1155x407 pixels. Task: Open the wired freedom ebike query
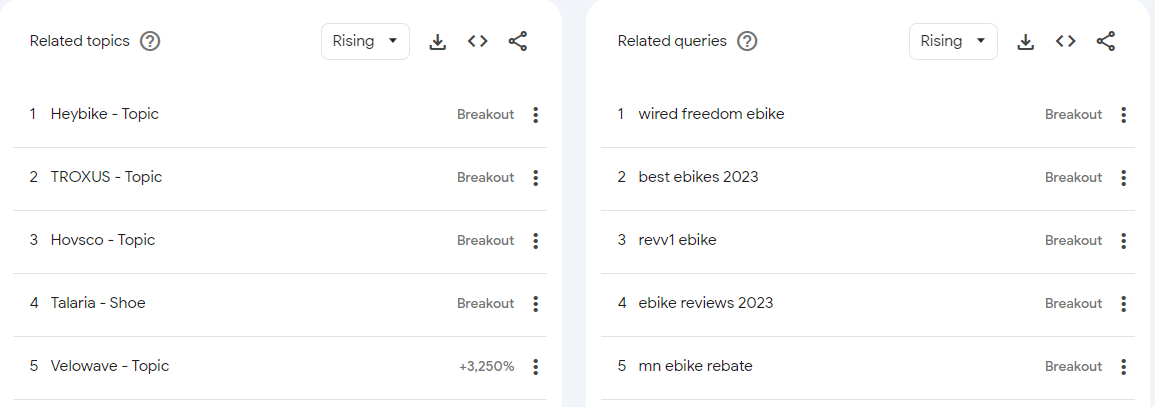click(x=711, y=114)
